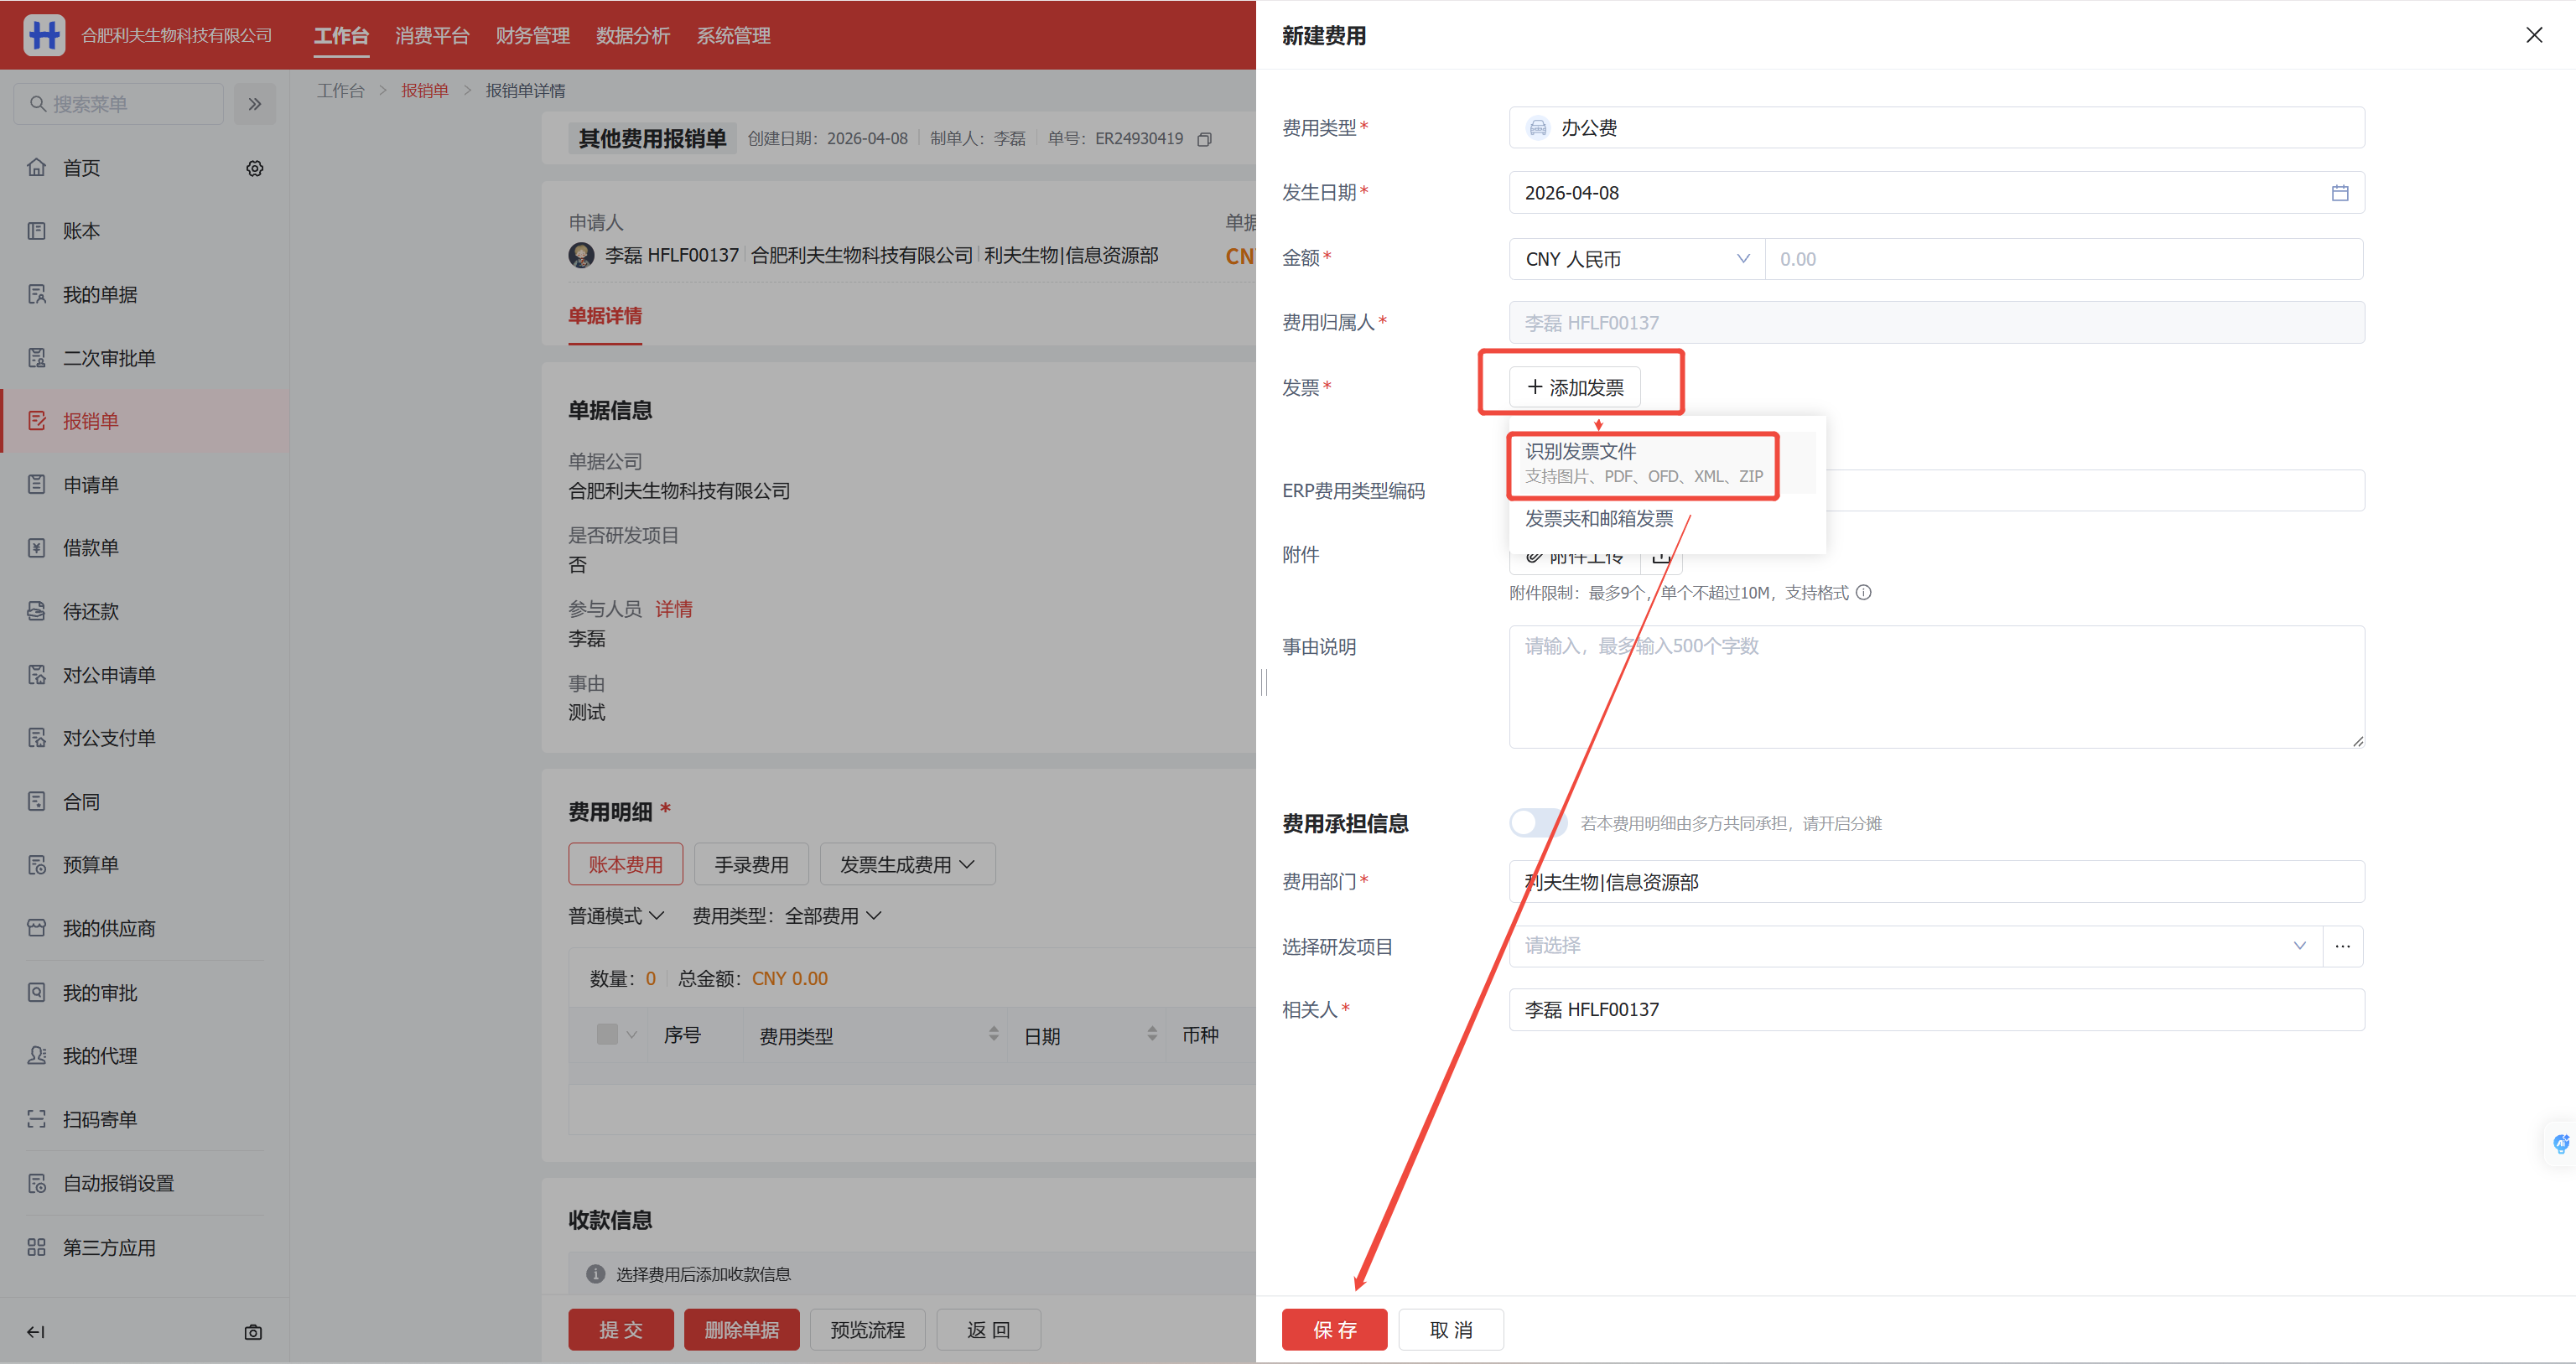Viewport: 2576px width, 1364px height.
Task: Click the 事由说明 text area
Action: click(1935, 687)
